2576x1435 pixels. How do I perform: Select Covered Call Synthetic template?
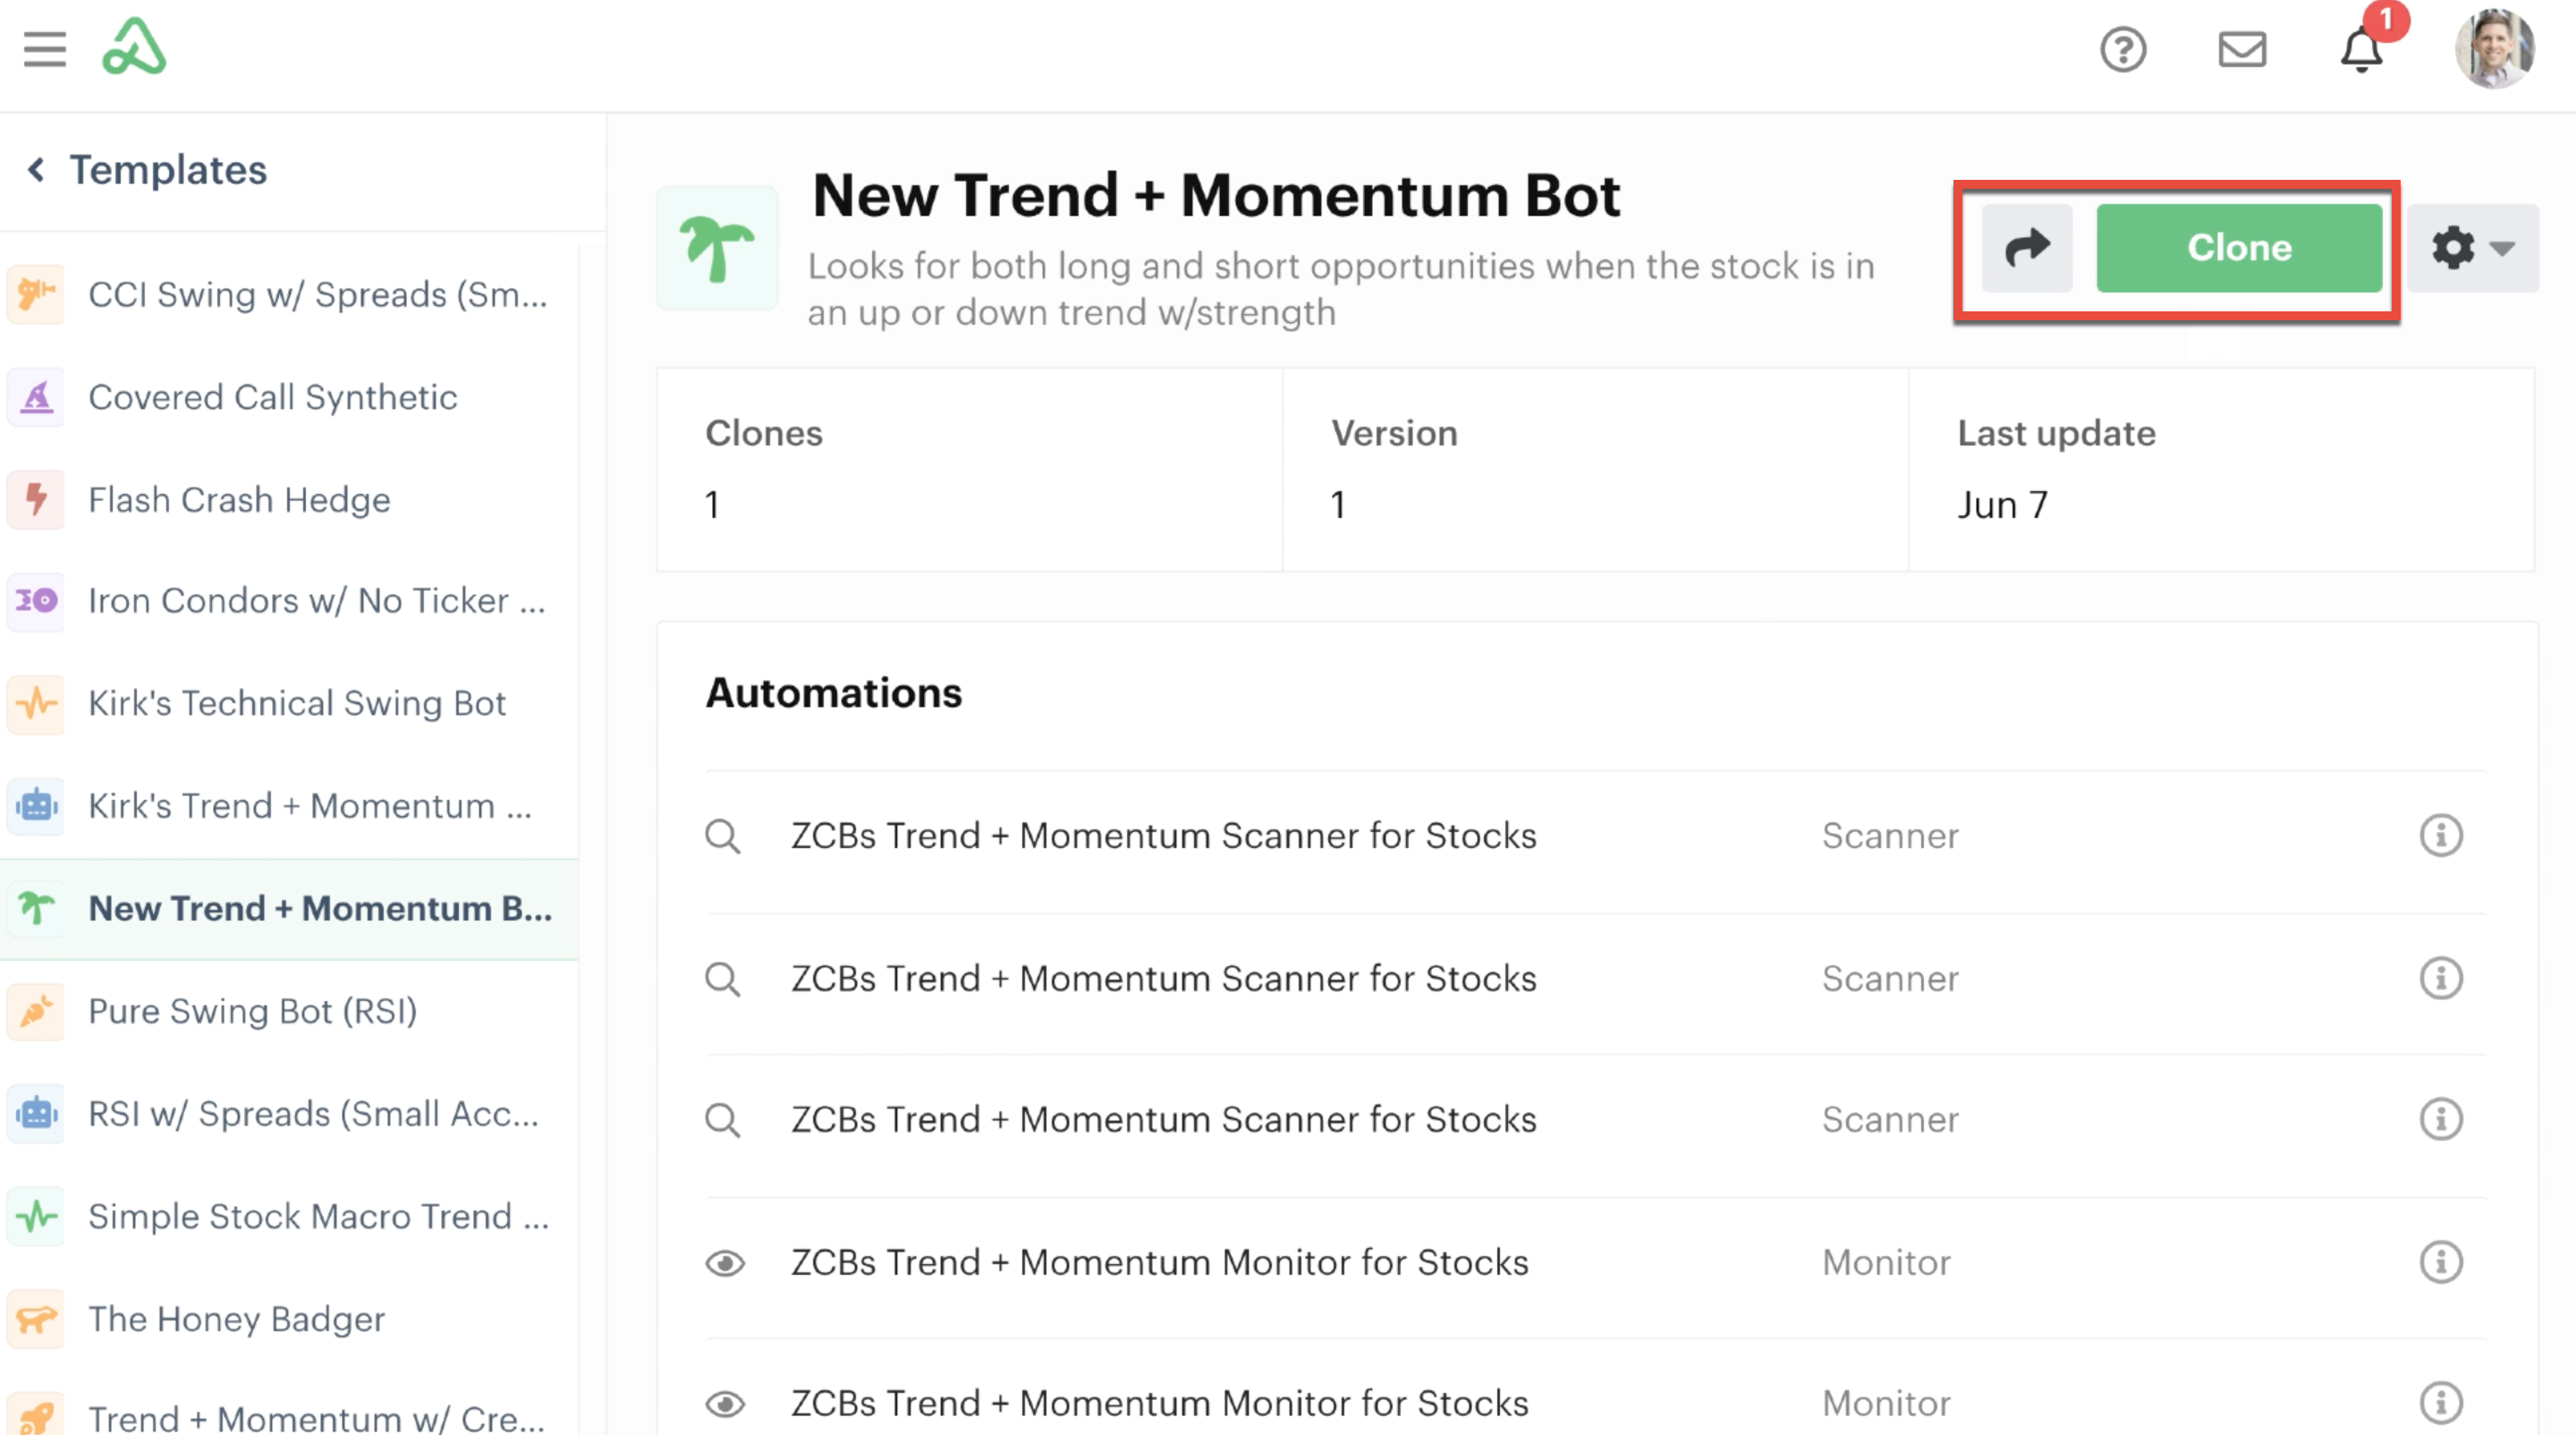[272, 397]
